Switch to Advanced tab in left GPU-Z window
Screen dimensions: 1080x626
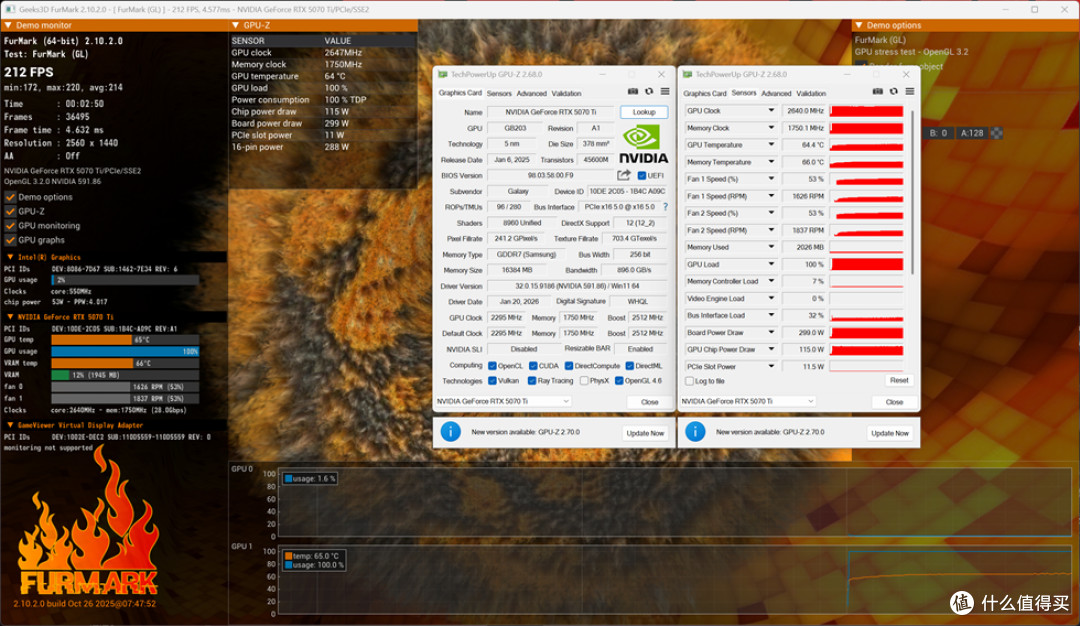[531, 93]
